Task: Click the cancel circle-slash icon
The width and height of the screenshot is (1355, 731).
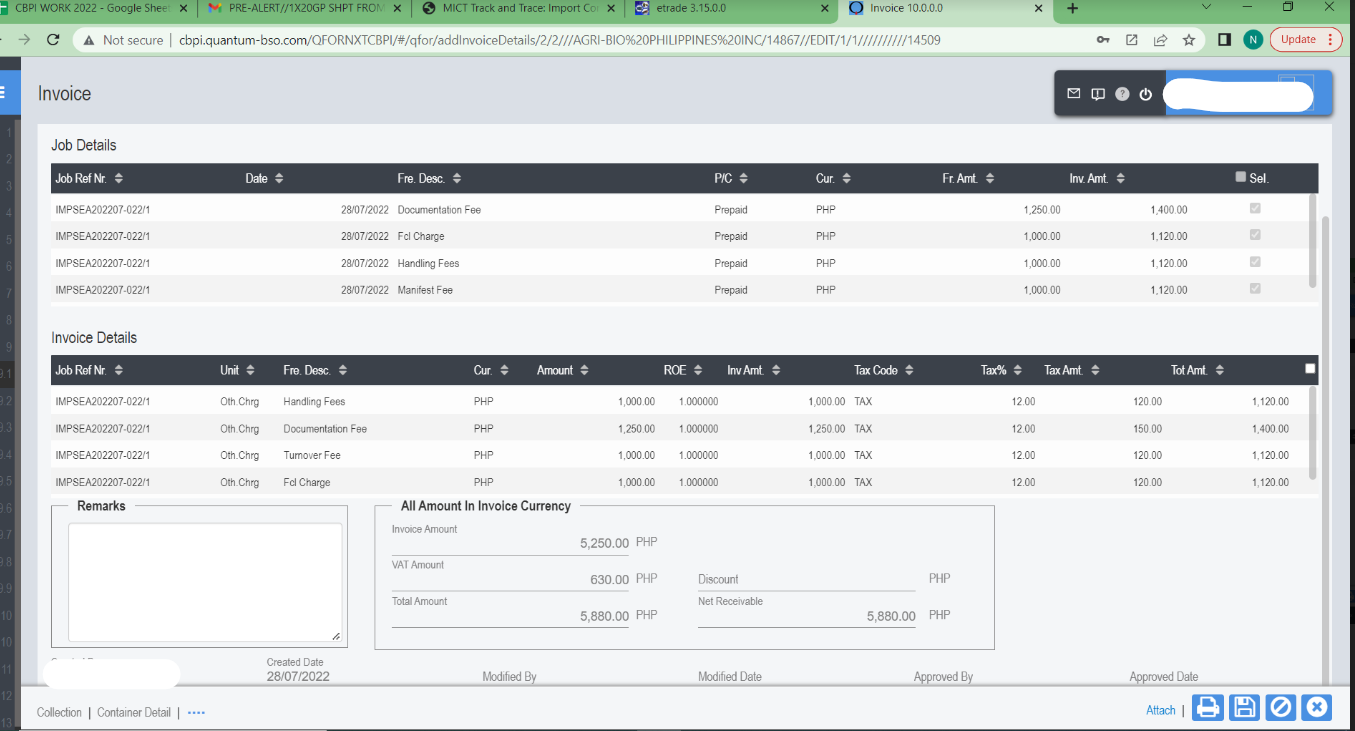Action: [1280, 708]
